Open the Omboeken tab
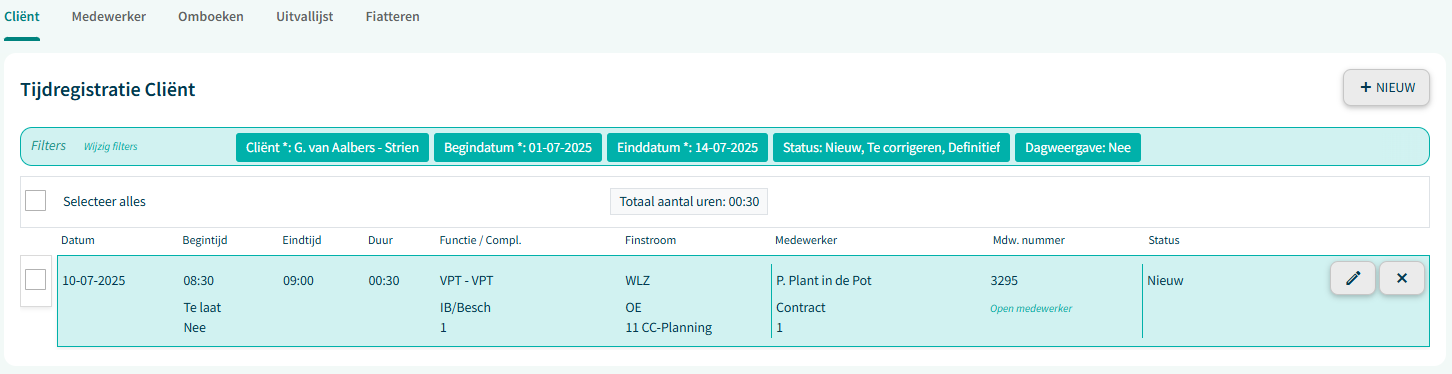1452x374 pixels. (211, 16)
